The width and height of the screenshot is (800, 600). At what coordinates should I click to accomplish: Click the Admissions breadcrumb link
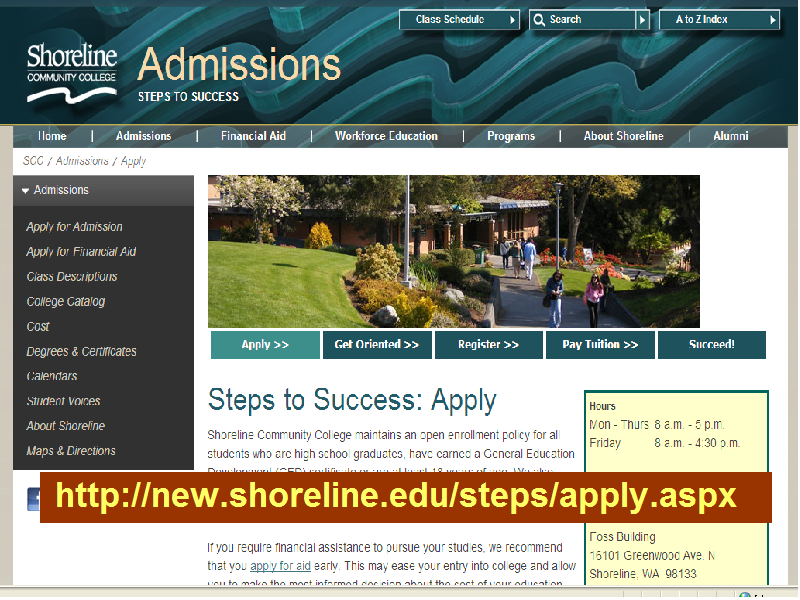pyautogui.click(x=82, y=161)
